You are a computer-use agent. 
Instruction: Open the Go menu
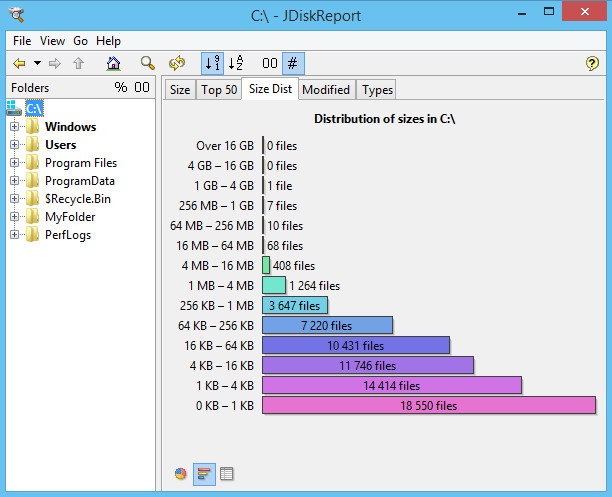pyautogui.click(x=80, y=41)
